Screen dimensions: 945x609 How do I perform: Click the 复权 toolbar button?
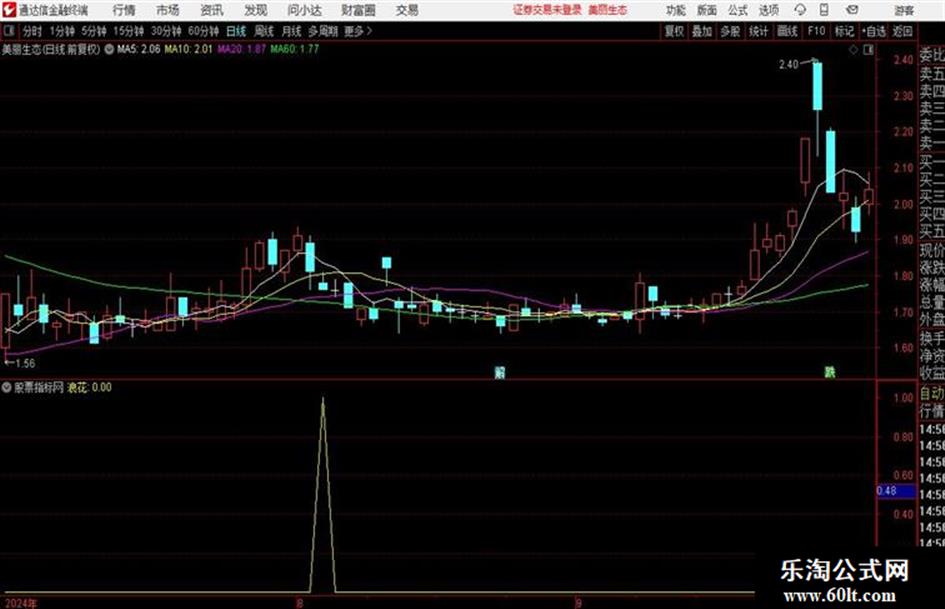[674, 31]
